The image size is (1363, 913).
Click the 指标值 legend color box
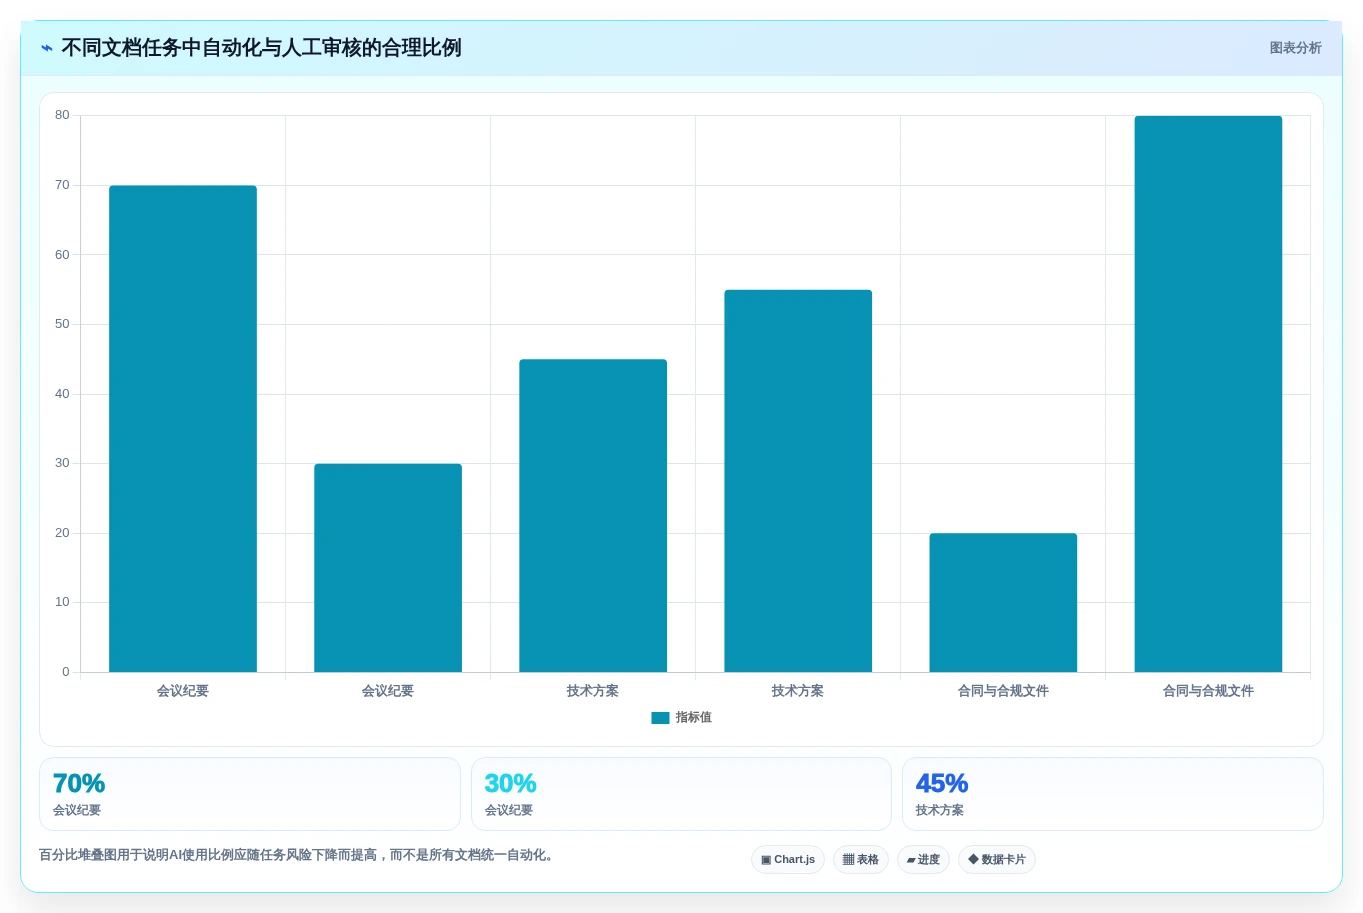click(660, 718)
